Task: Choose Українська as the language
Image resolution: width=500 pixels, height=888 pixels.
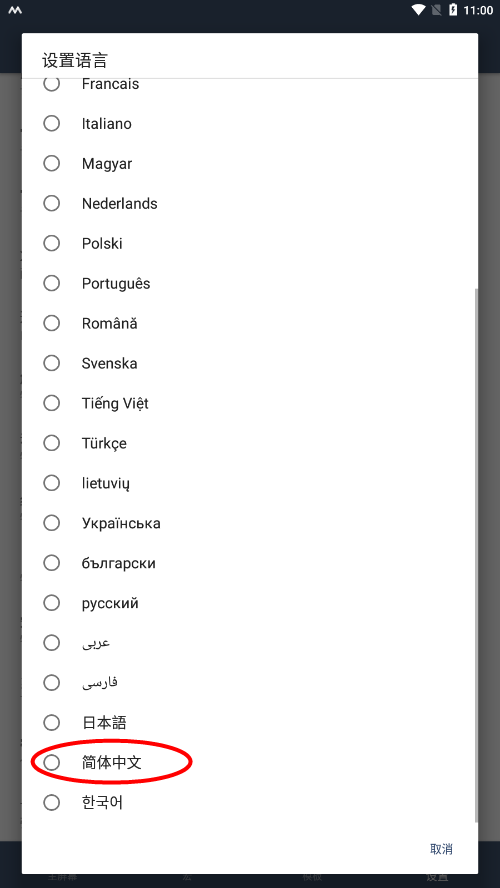Action: (x=250, y=523)
